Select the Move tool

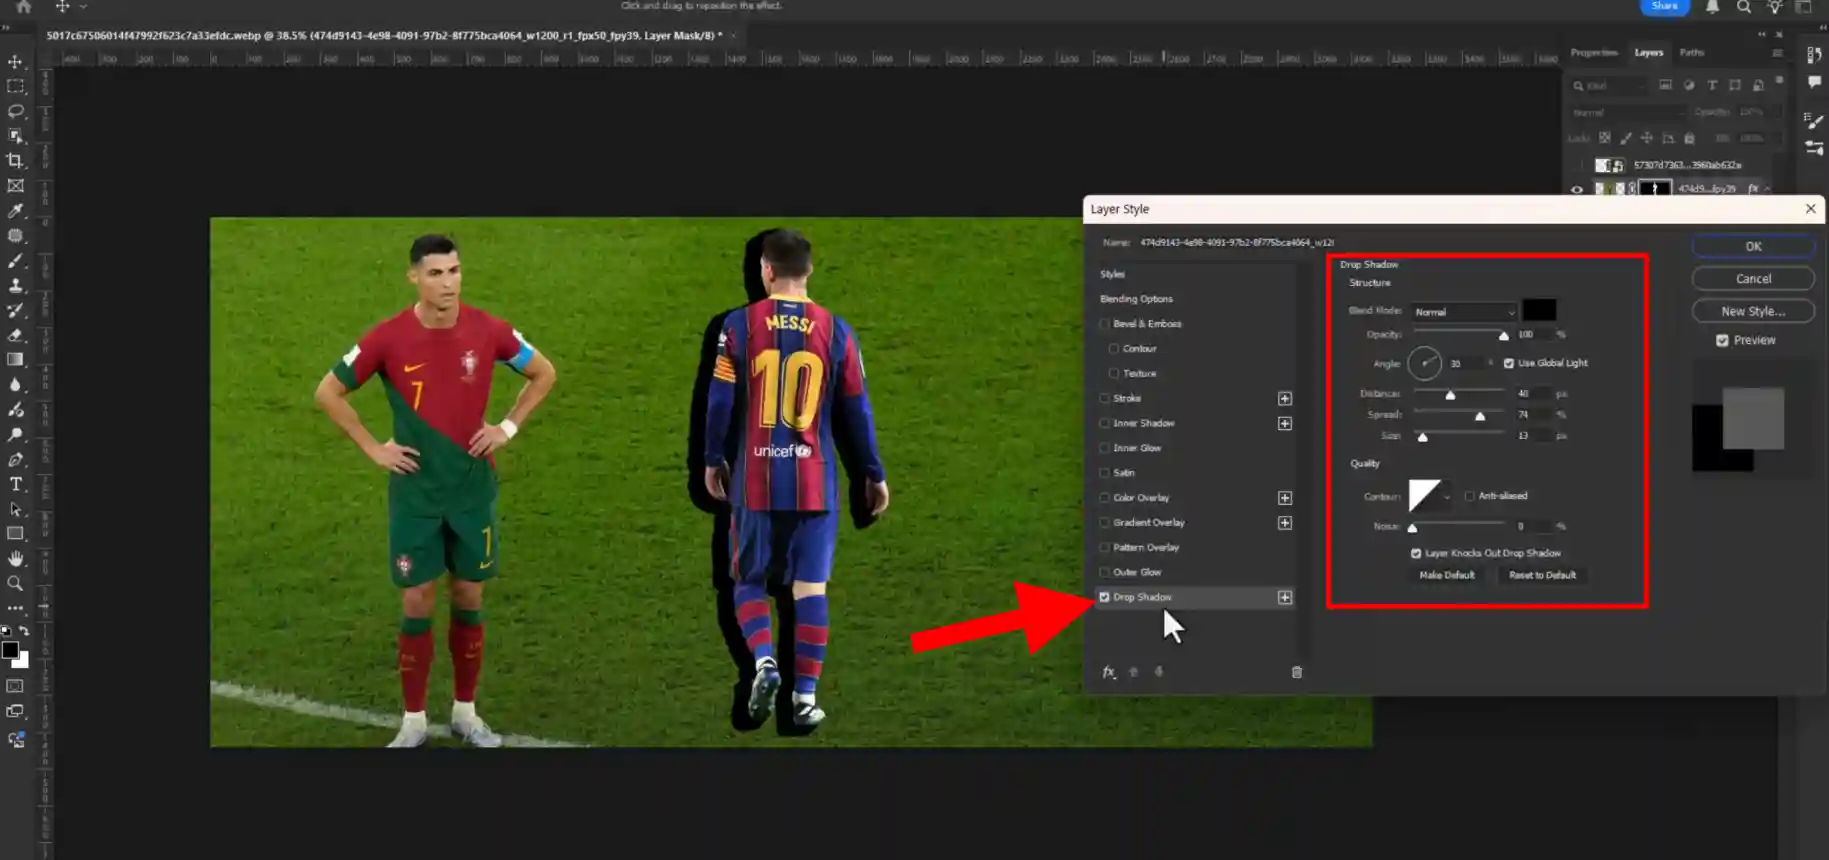16,62
